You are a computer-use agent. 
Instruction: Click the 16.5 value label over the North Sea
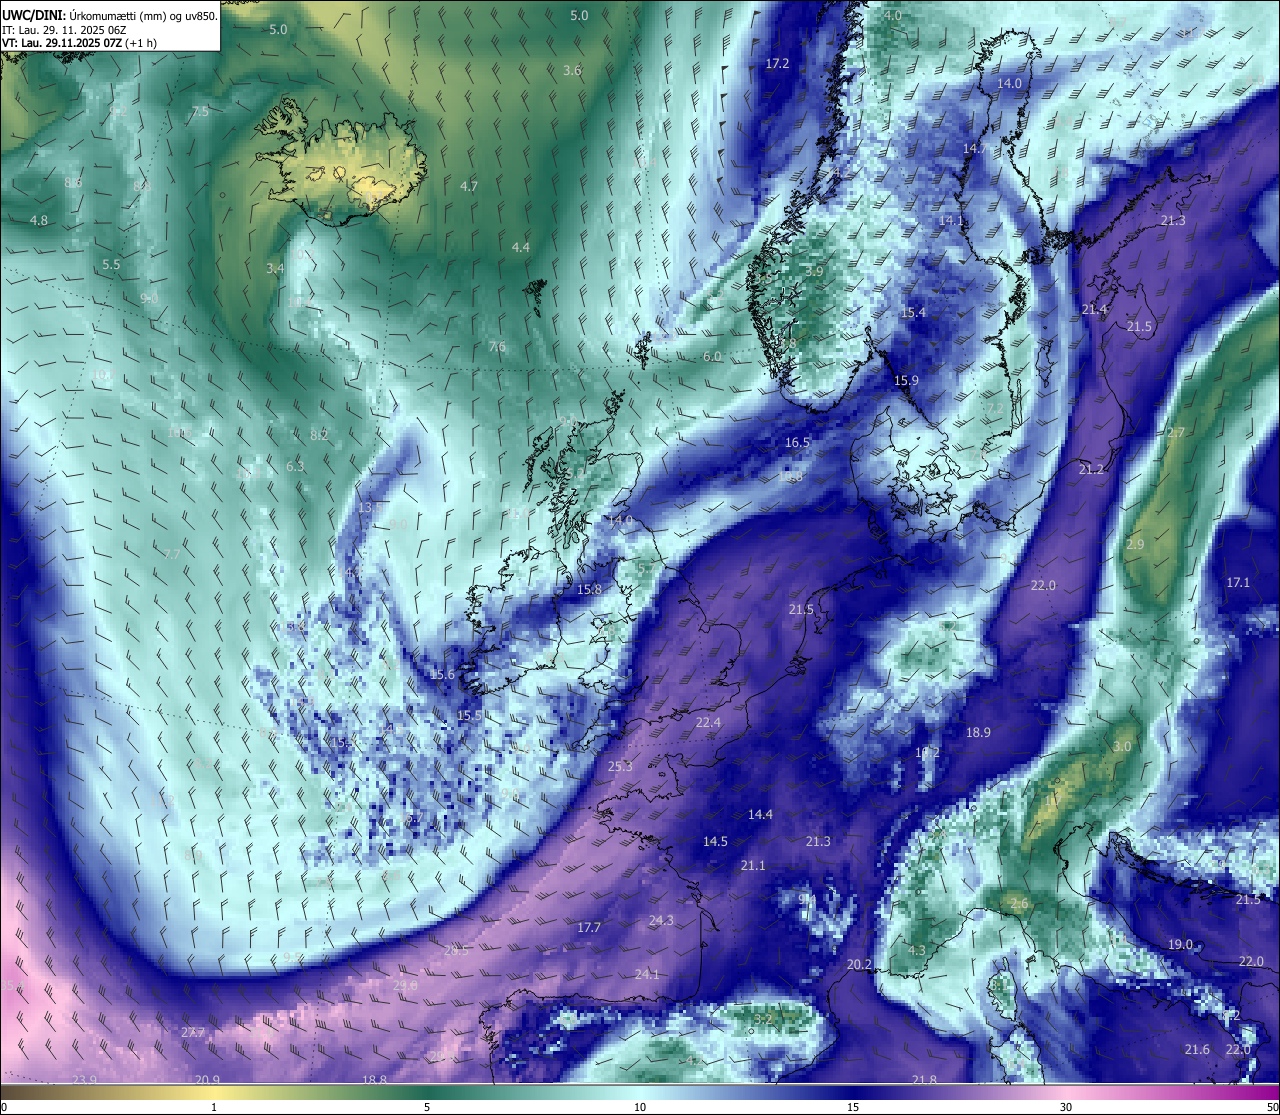tap(797, 443)
